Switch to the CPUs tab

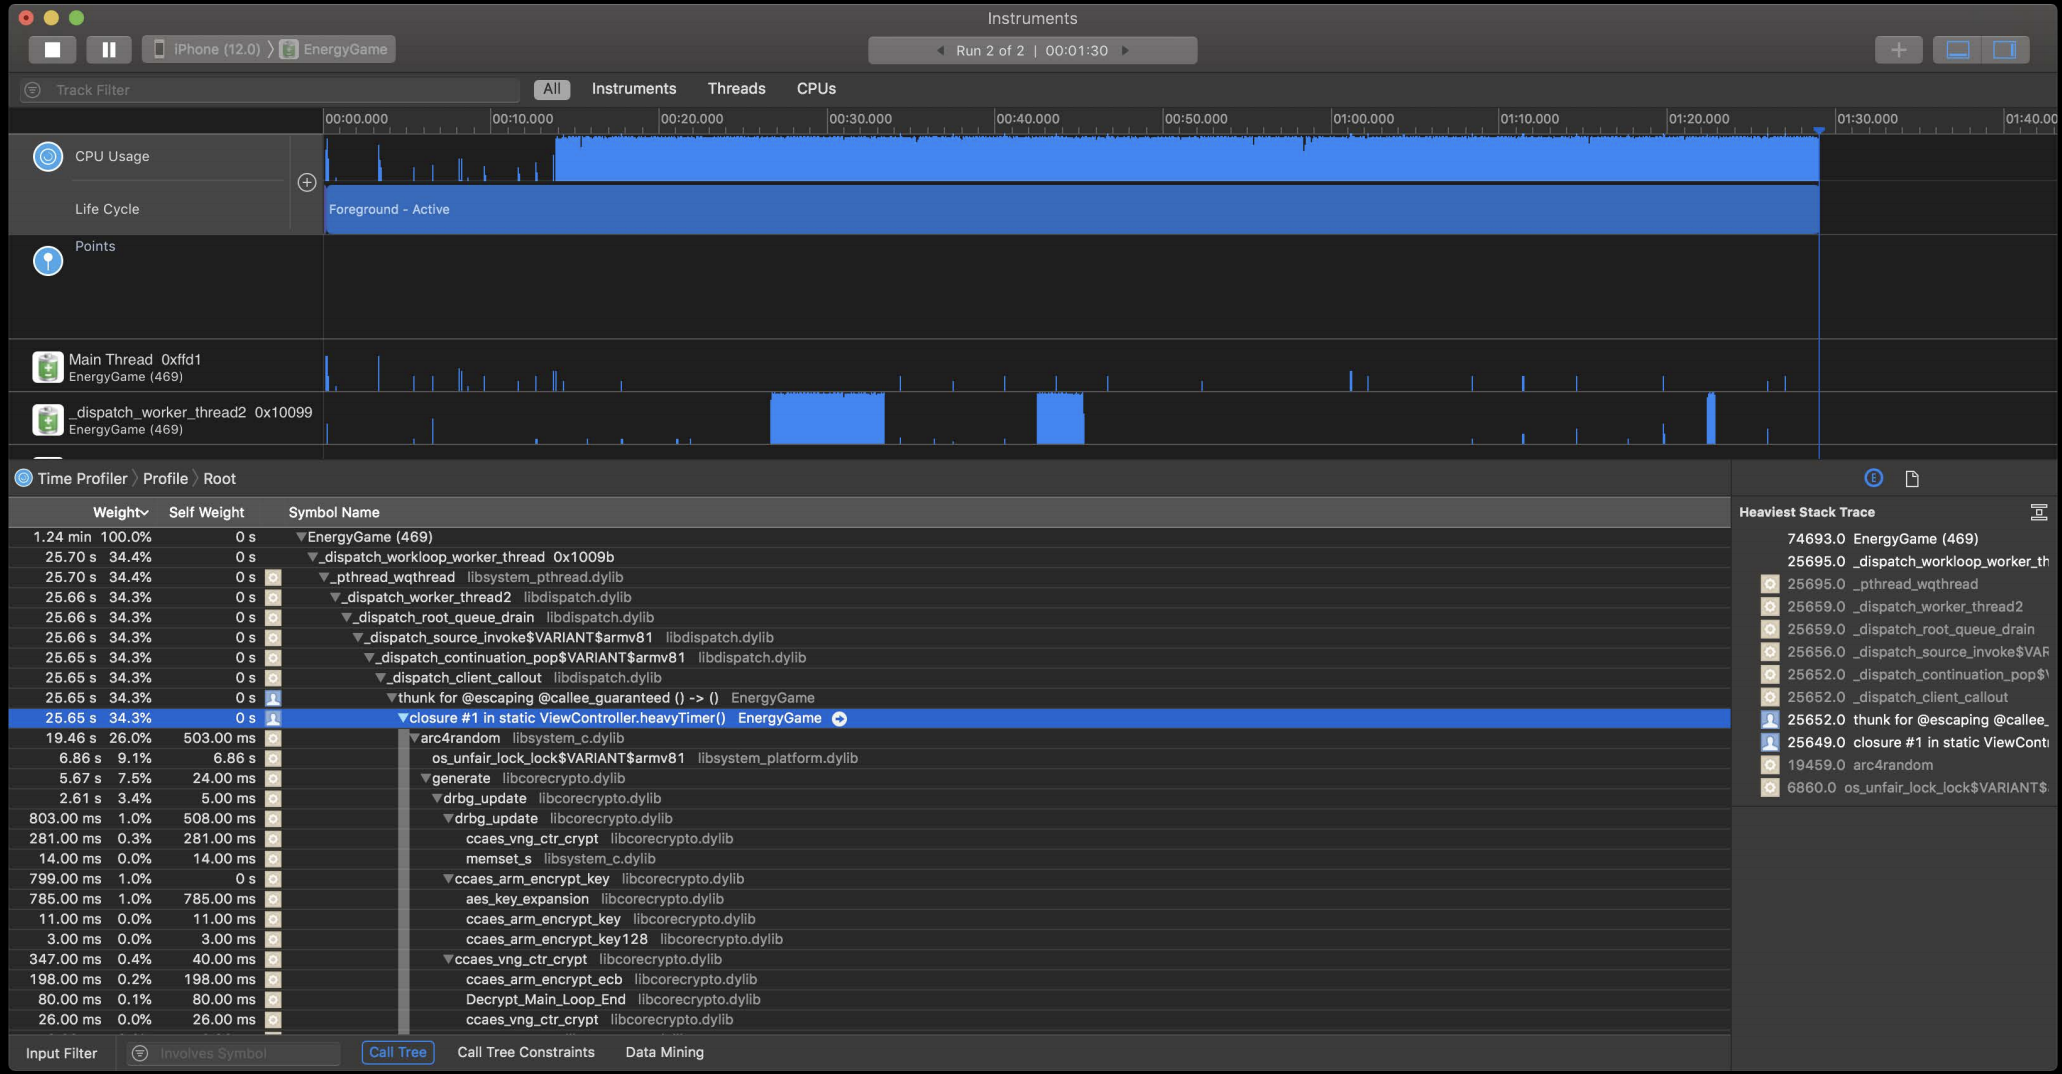(816, 89)
